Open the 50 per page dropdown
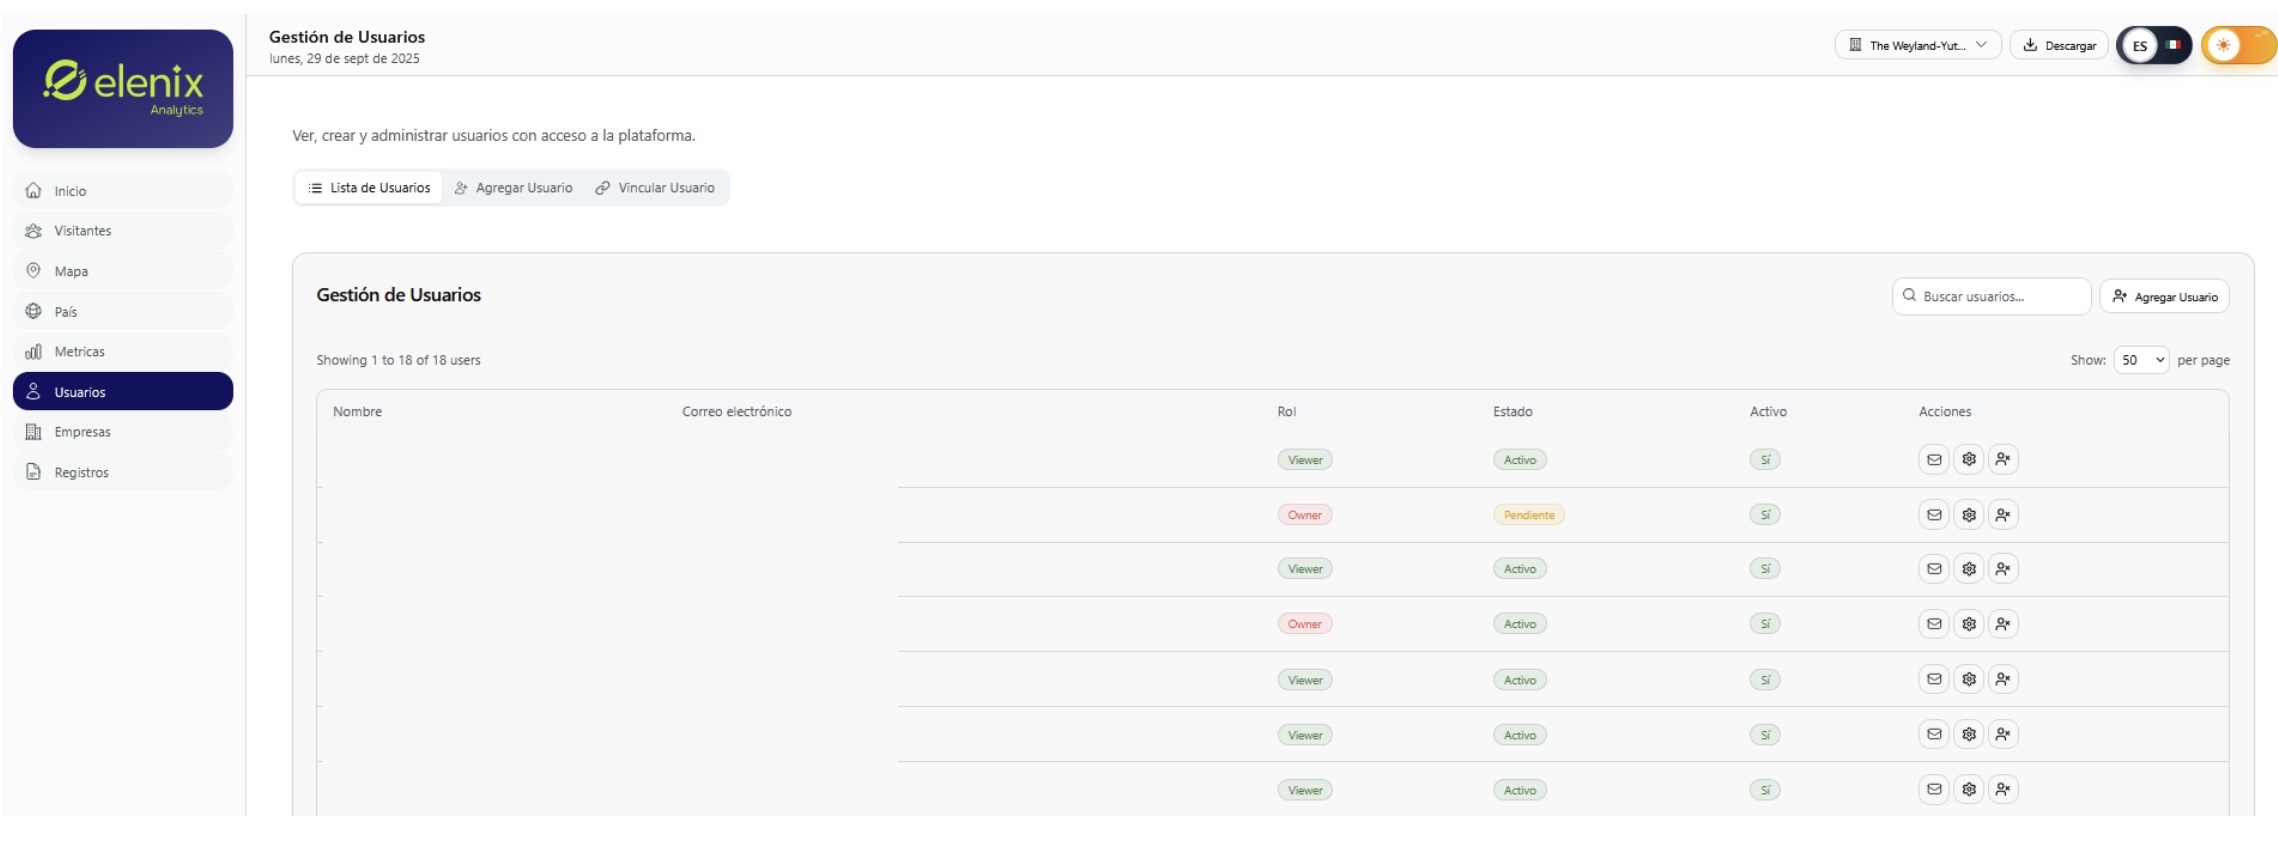Screen dimensions: 2278x842 [x=2140, y=360]
